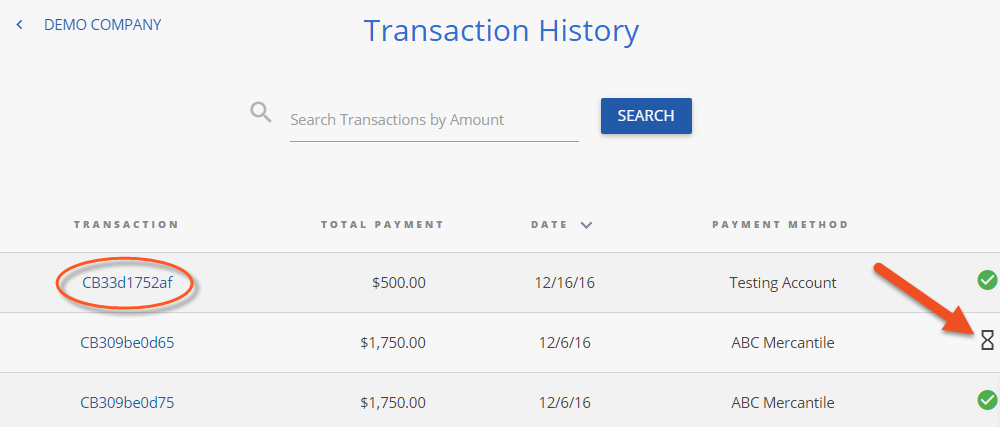Viewport: 1000px width, 427px height.
Task: Click the back chevron beside Demo Company
Action: 20,25
